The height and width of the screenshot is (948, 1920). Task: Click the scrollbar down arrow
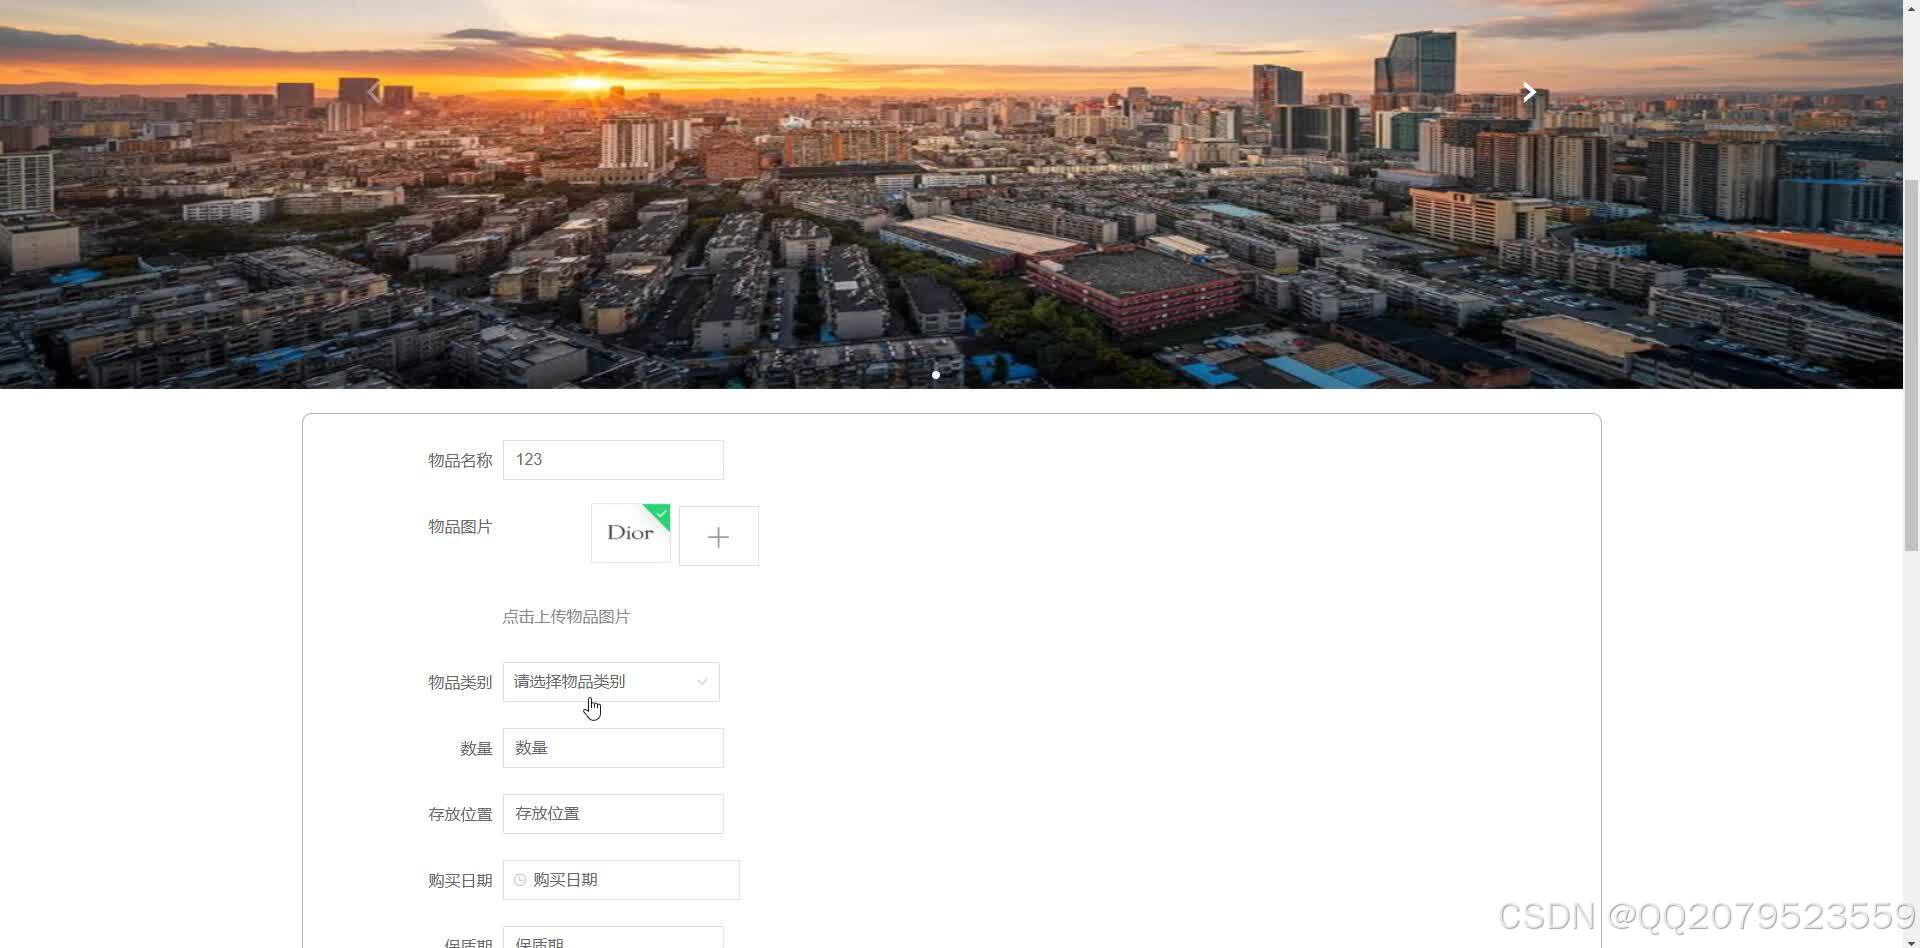pyautogui.click(x=1911, y=940)
